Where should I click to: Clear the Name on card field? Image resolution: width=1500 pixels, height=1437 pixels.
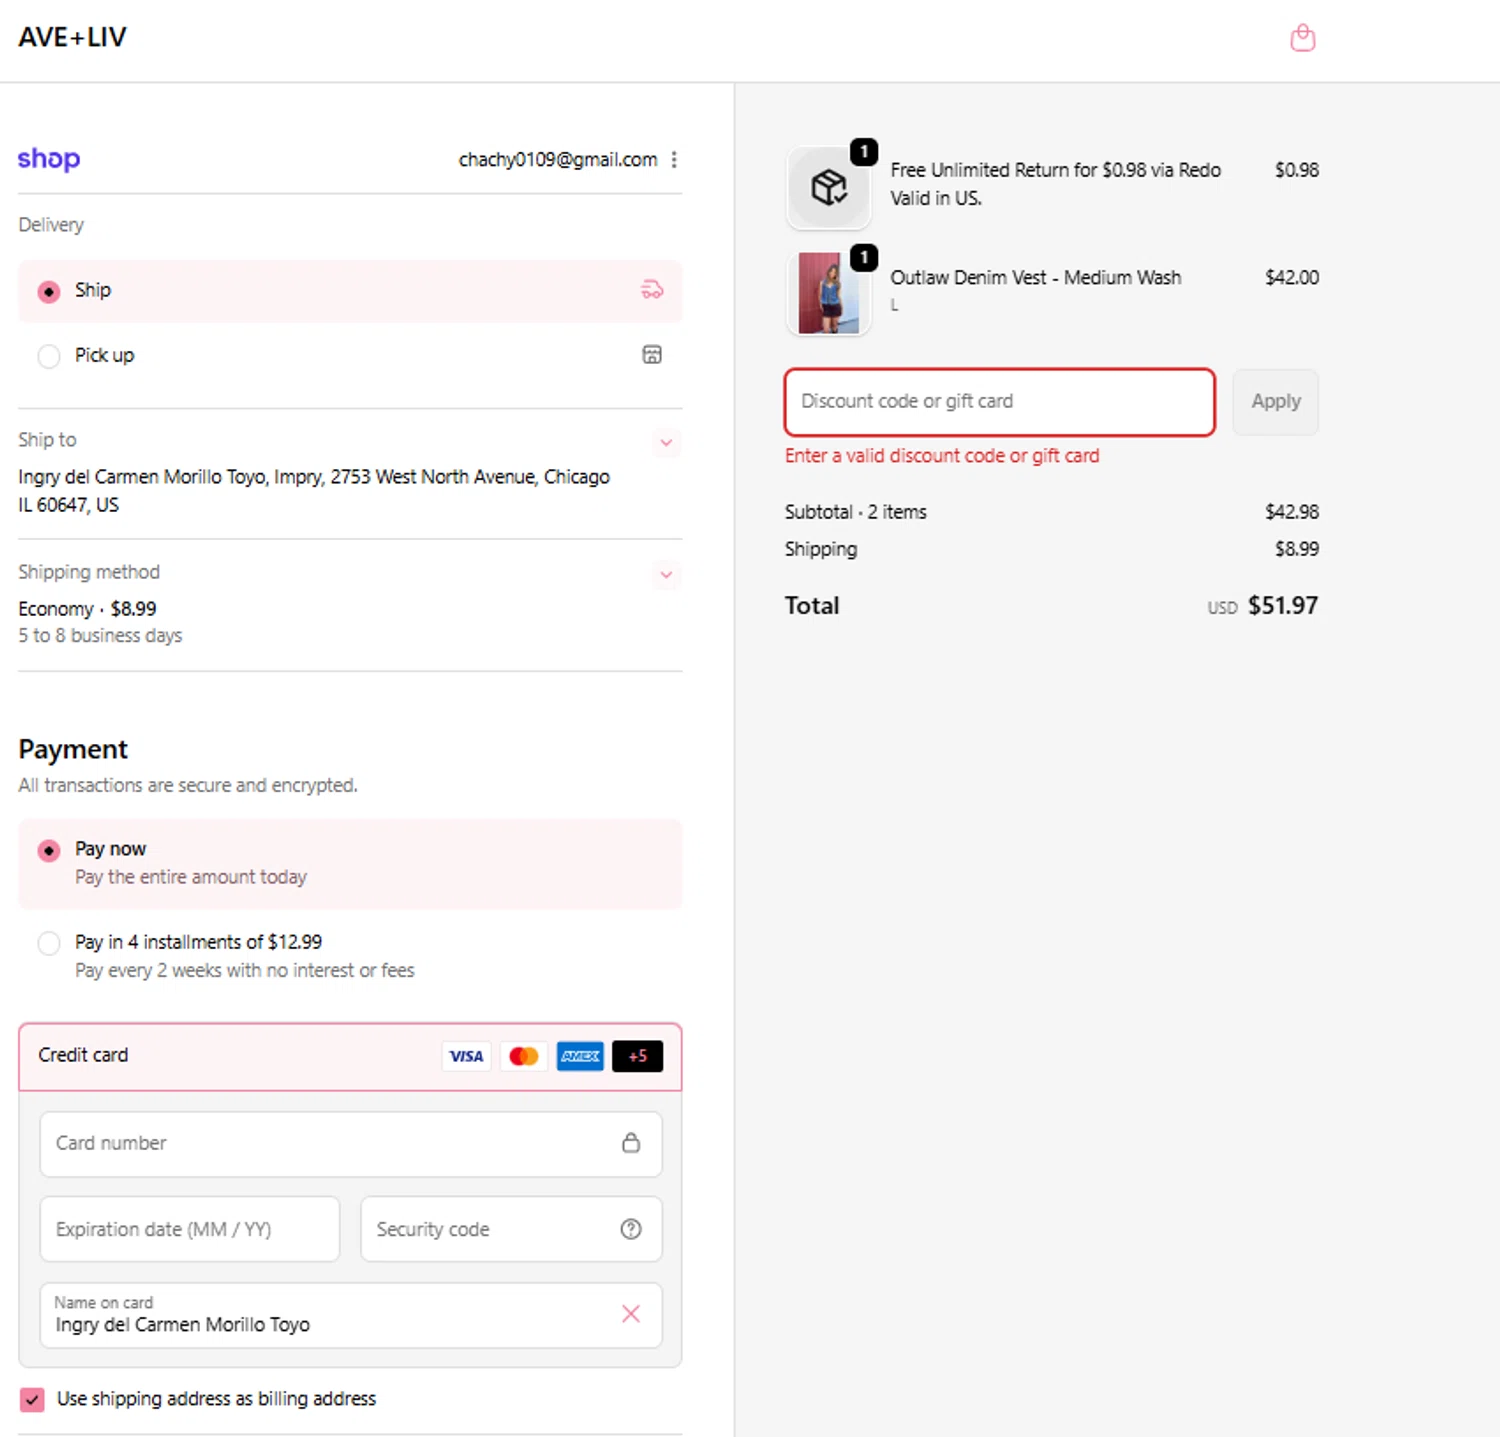coord(631,1314)
